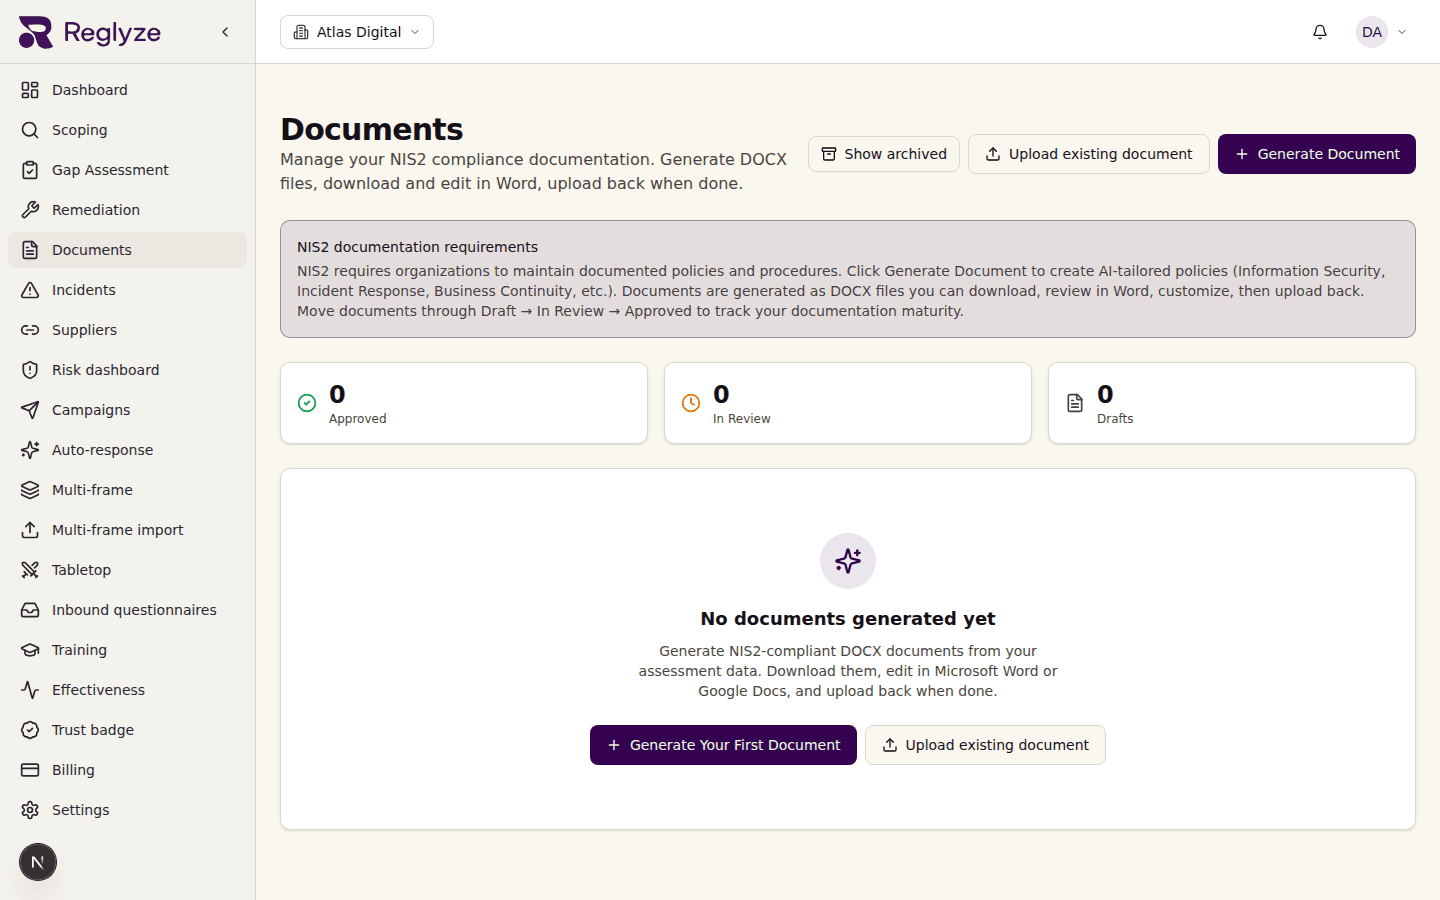This screenshot has width=1440, height=900.
Task: Click the N circle button in the bottom-left
Action: (38, 862)
